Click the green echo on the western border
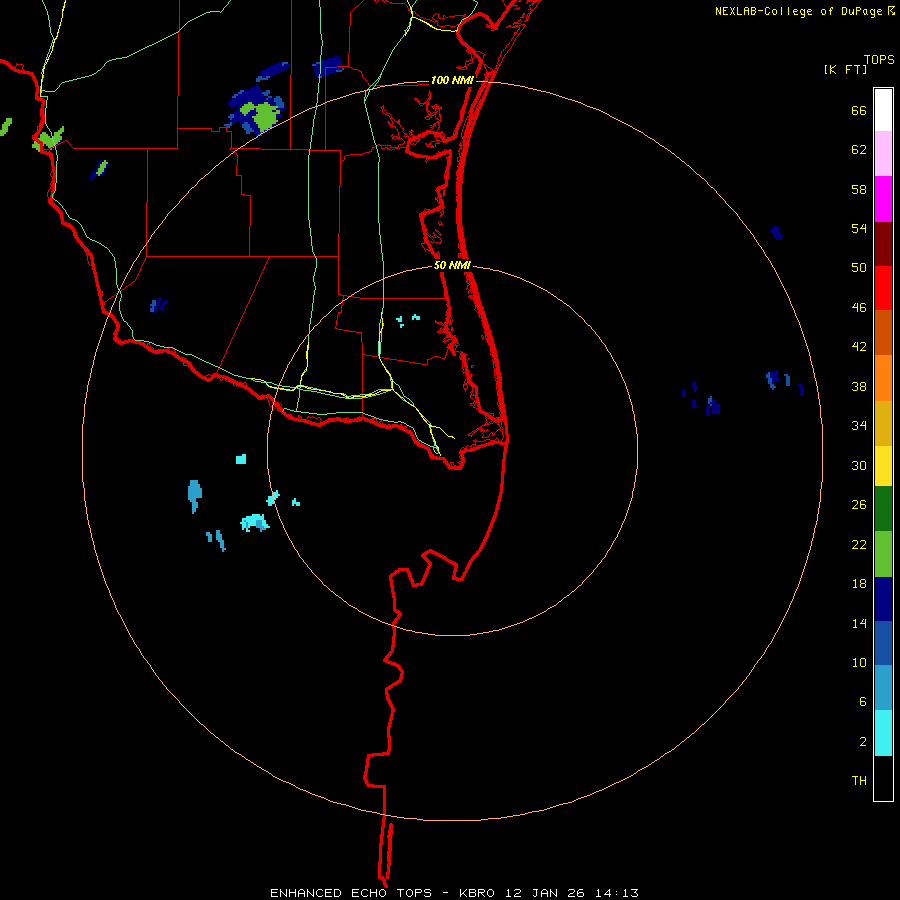 (x=48, y=139)
